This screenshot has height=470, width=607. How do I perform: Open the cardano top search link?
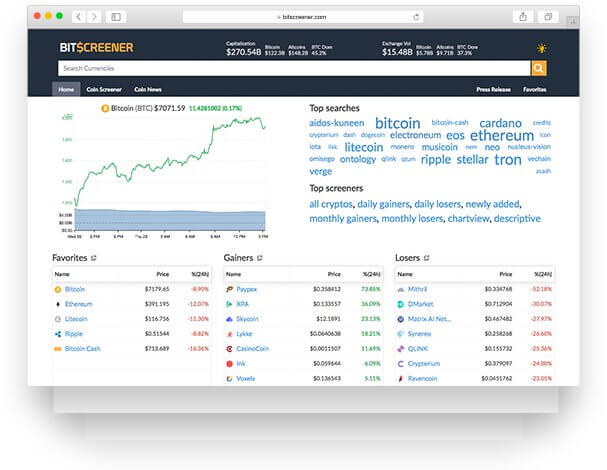(501, 123)
